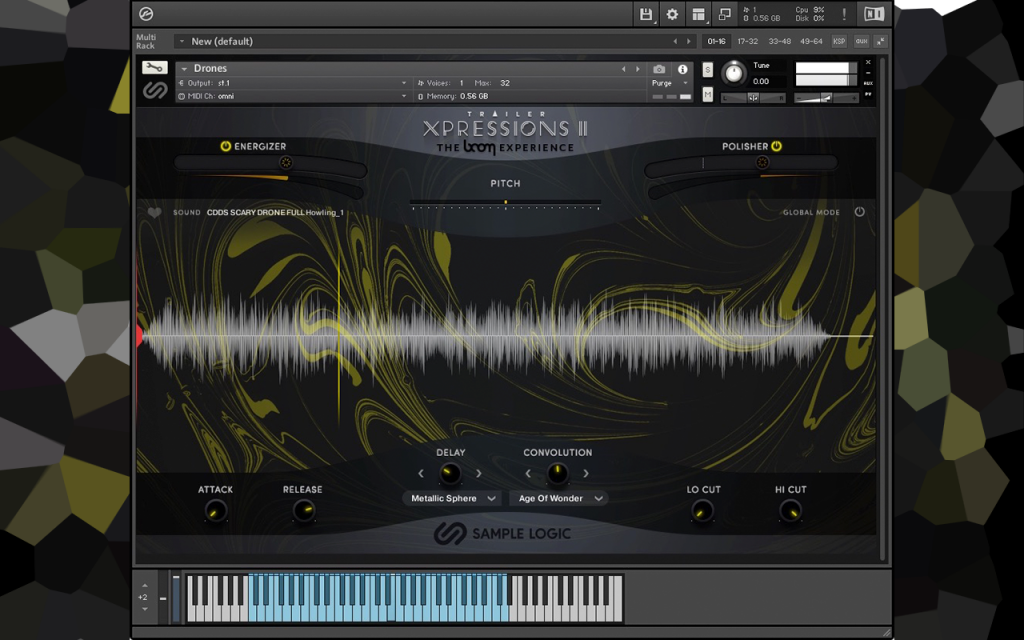Click the POLISHER slider handle
This screenshot has height=640, width=1024.
point(762,163)
